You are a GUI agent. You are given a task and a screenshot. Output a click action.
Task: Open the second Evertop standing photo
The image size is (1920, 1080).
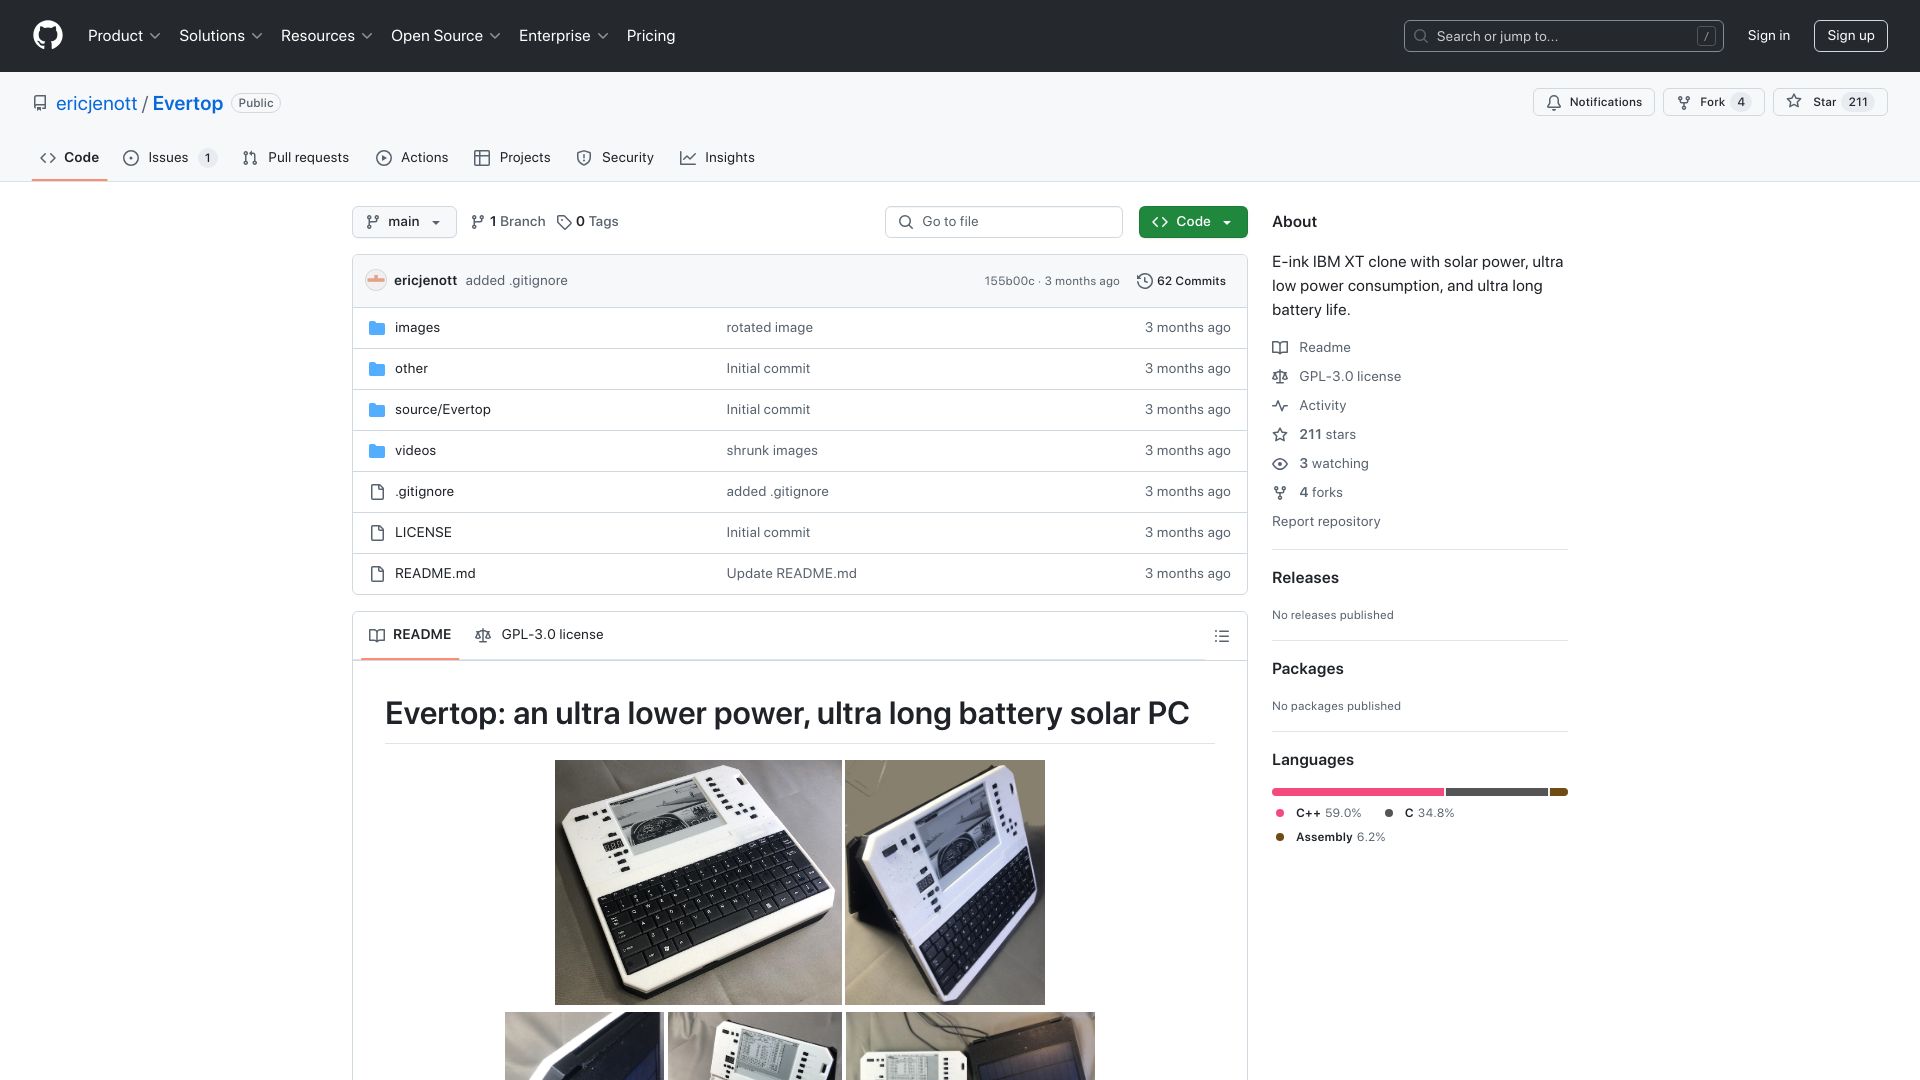(x=945, y=882)
